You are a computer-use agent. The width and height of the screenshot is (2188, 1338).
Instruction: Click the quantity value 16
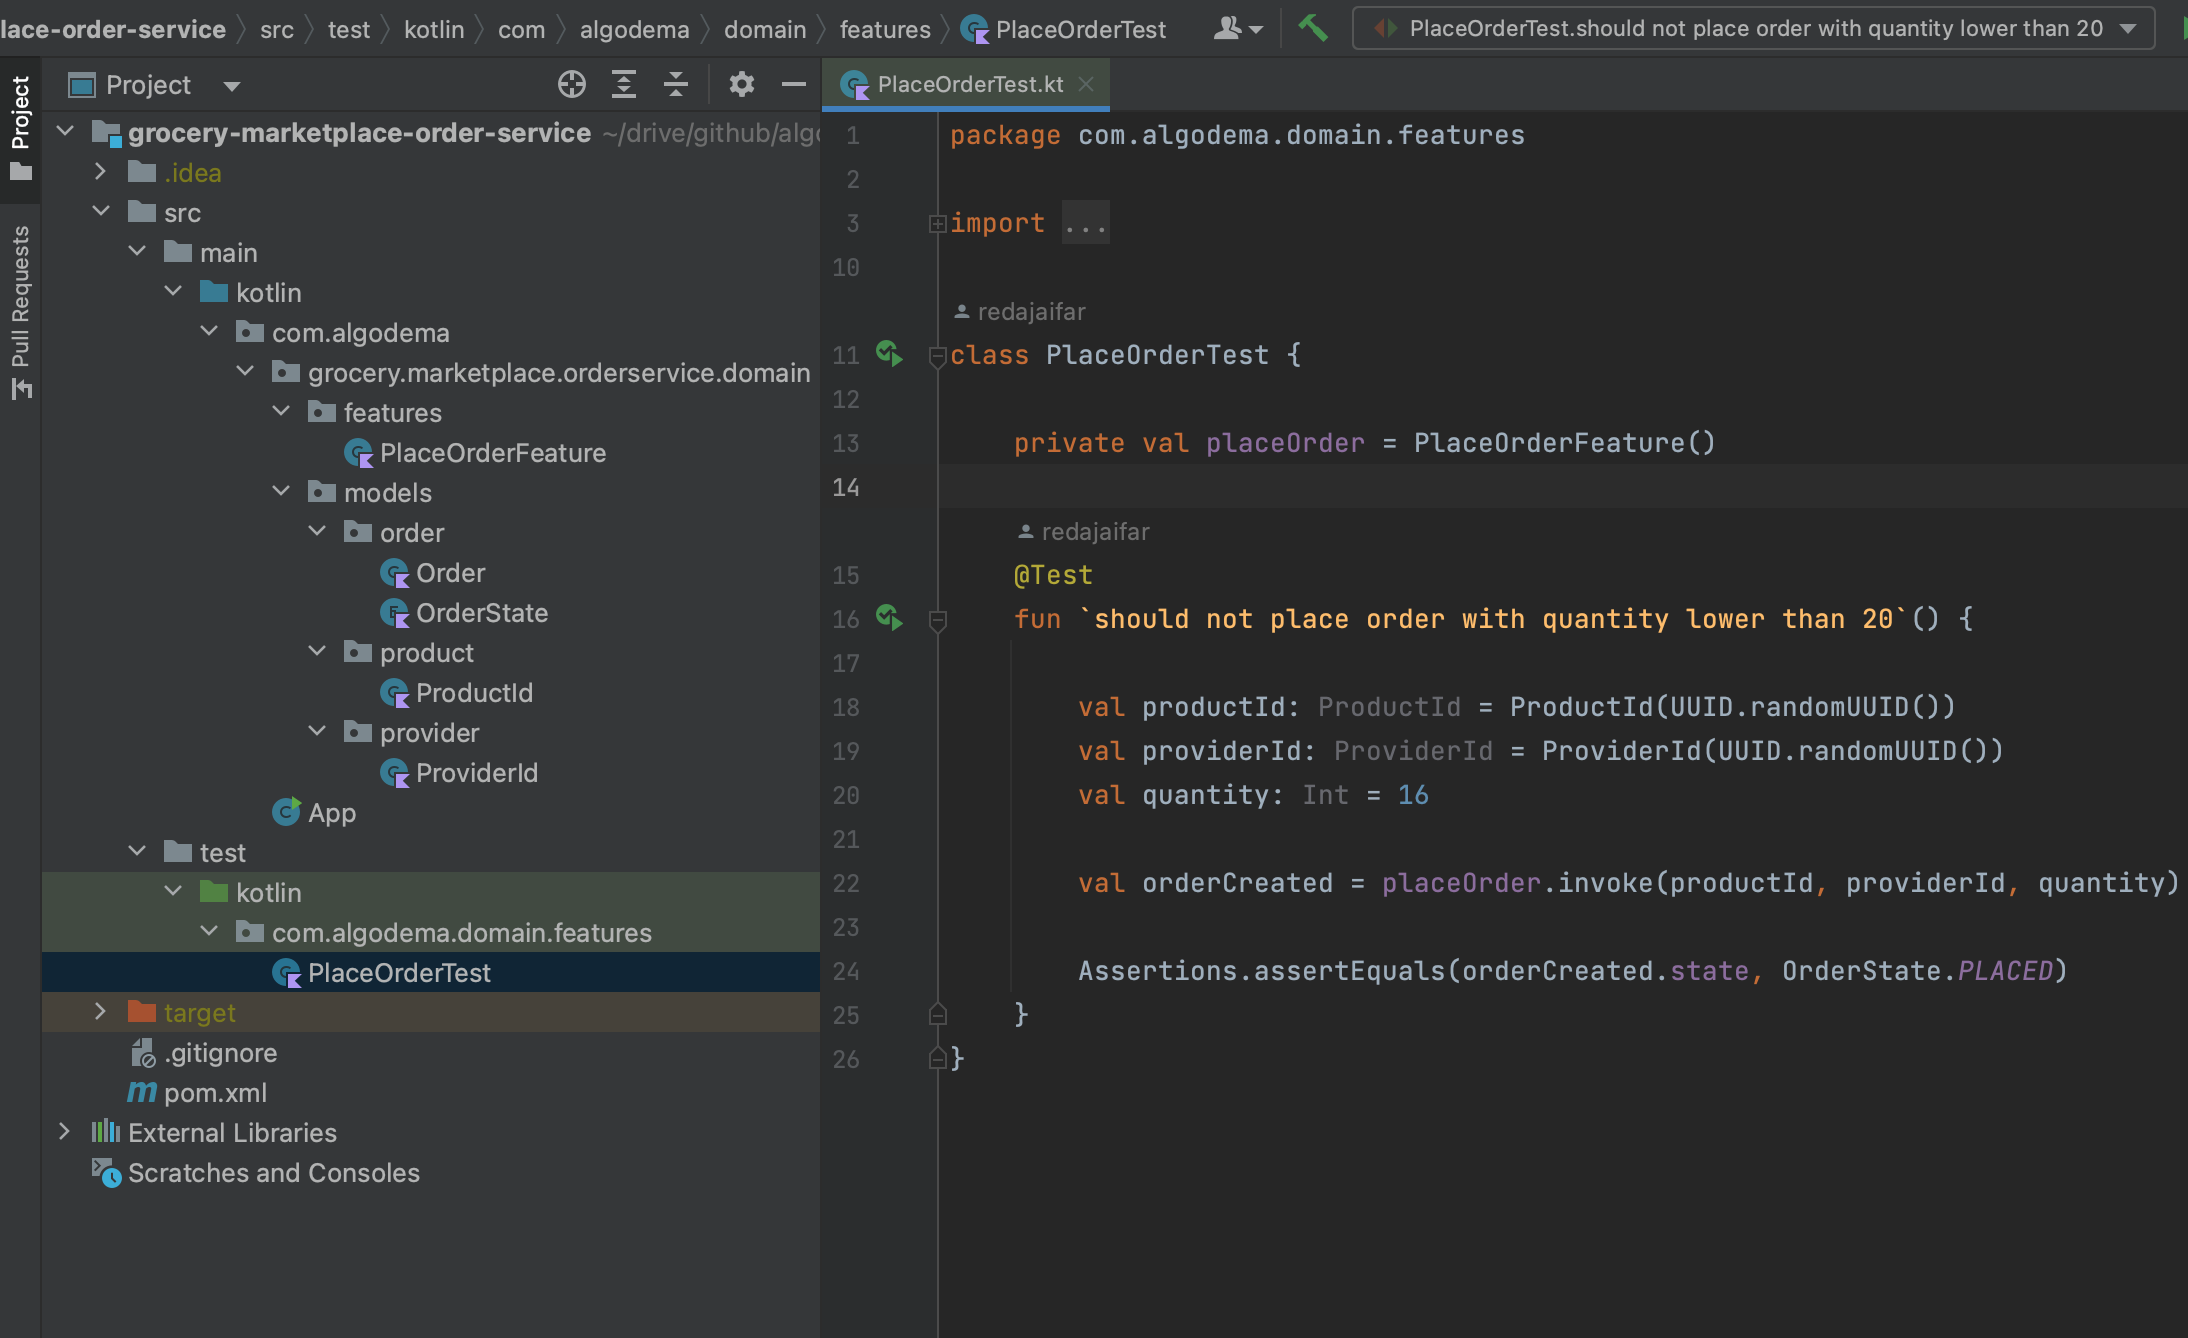pyautogui.click(x=1413, y=795)
